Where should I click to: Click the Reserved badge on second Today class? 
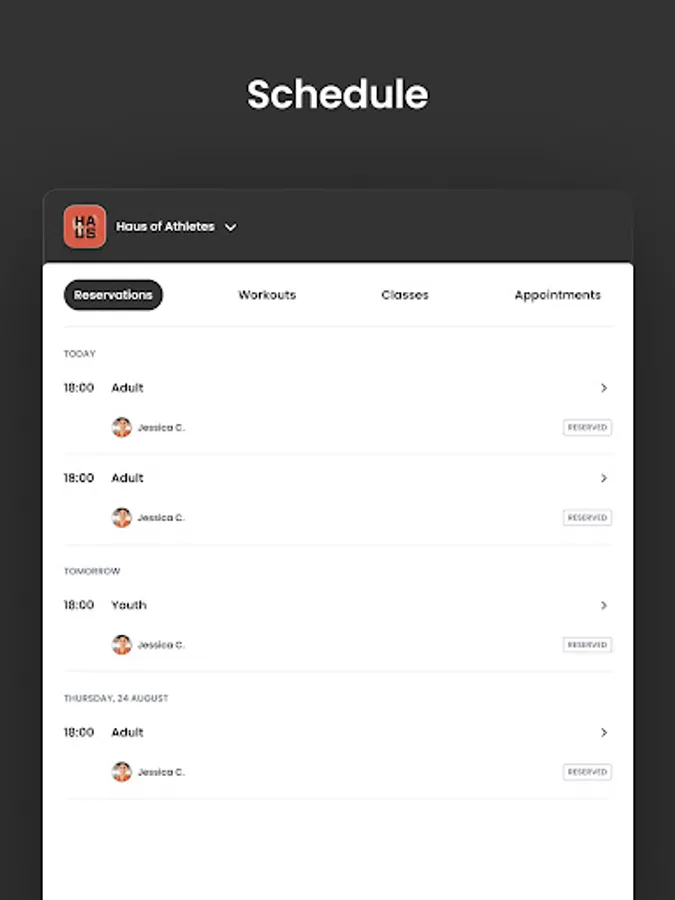point(587,518)
